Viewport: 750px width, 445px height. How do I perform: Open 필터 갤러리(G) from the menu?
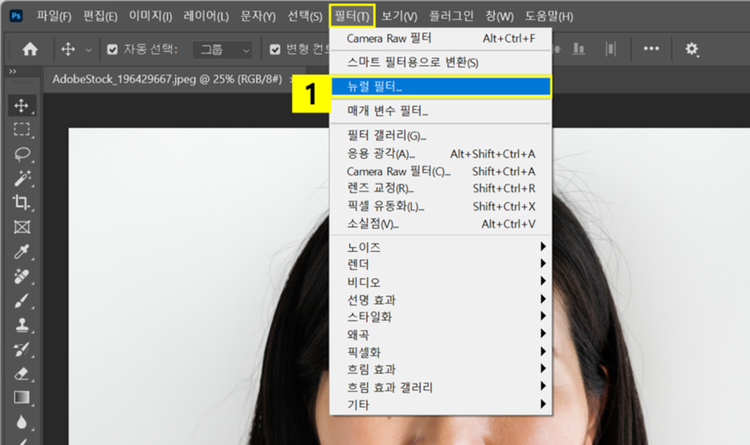[441, 136]
